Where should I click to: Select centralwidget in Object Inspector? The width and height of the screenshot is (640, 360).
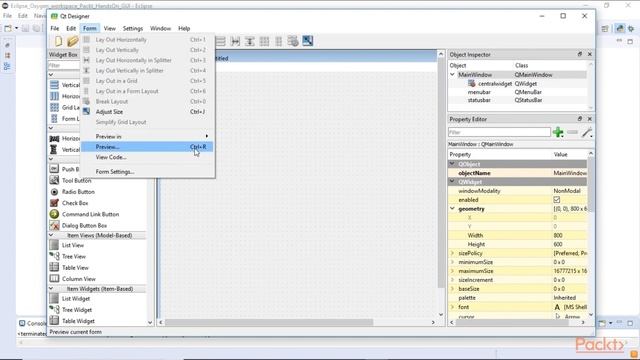pos(495,84)
